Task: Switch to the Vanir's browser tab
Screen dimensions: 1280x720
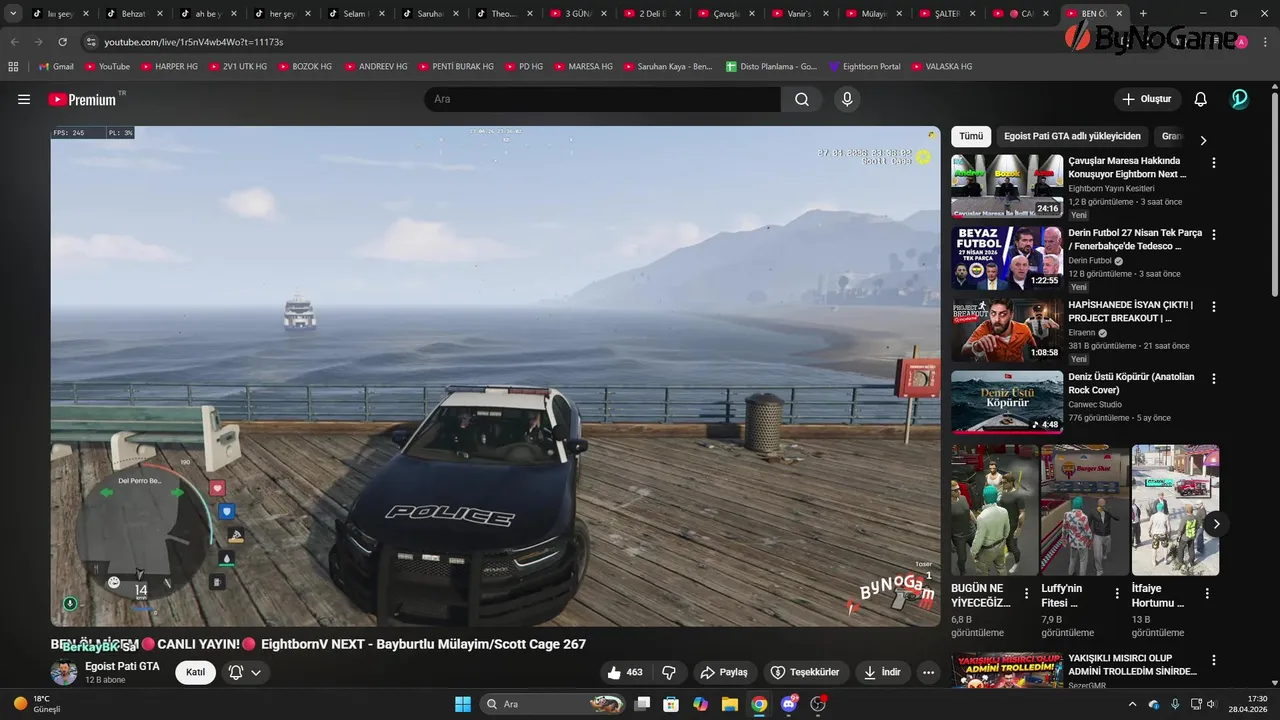Action: click(x=799, y=14)
